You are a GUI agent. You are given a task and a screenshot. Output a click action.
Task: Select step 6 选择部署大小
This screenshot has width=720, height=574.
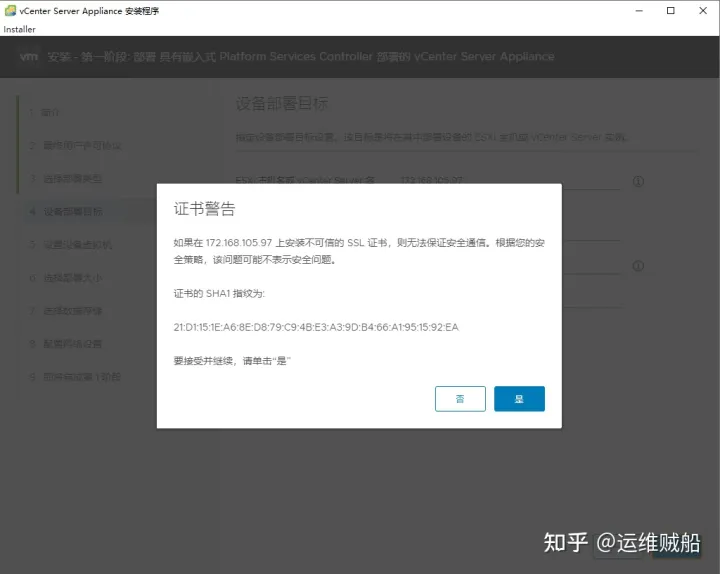point(72,278)
